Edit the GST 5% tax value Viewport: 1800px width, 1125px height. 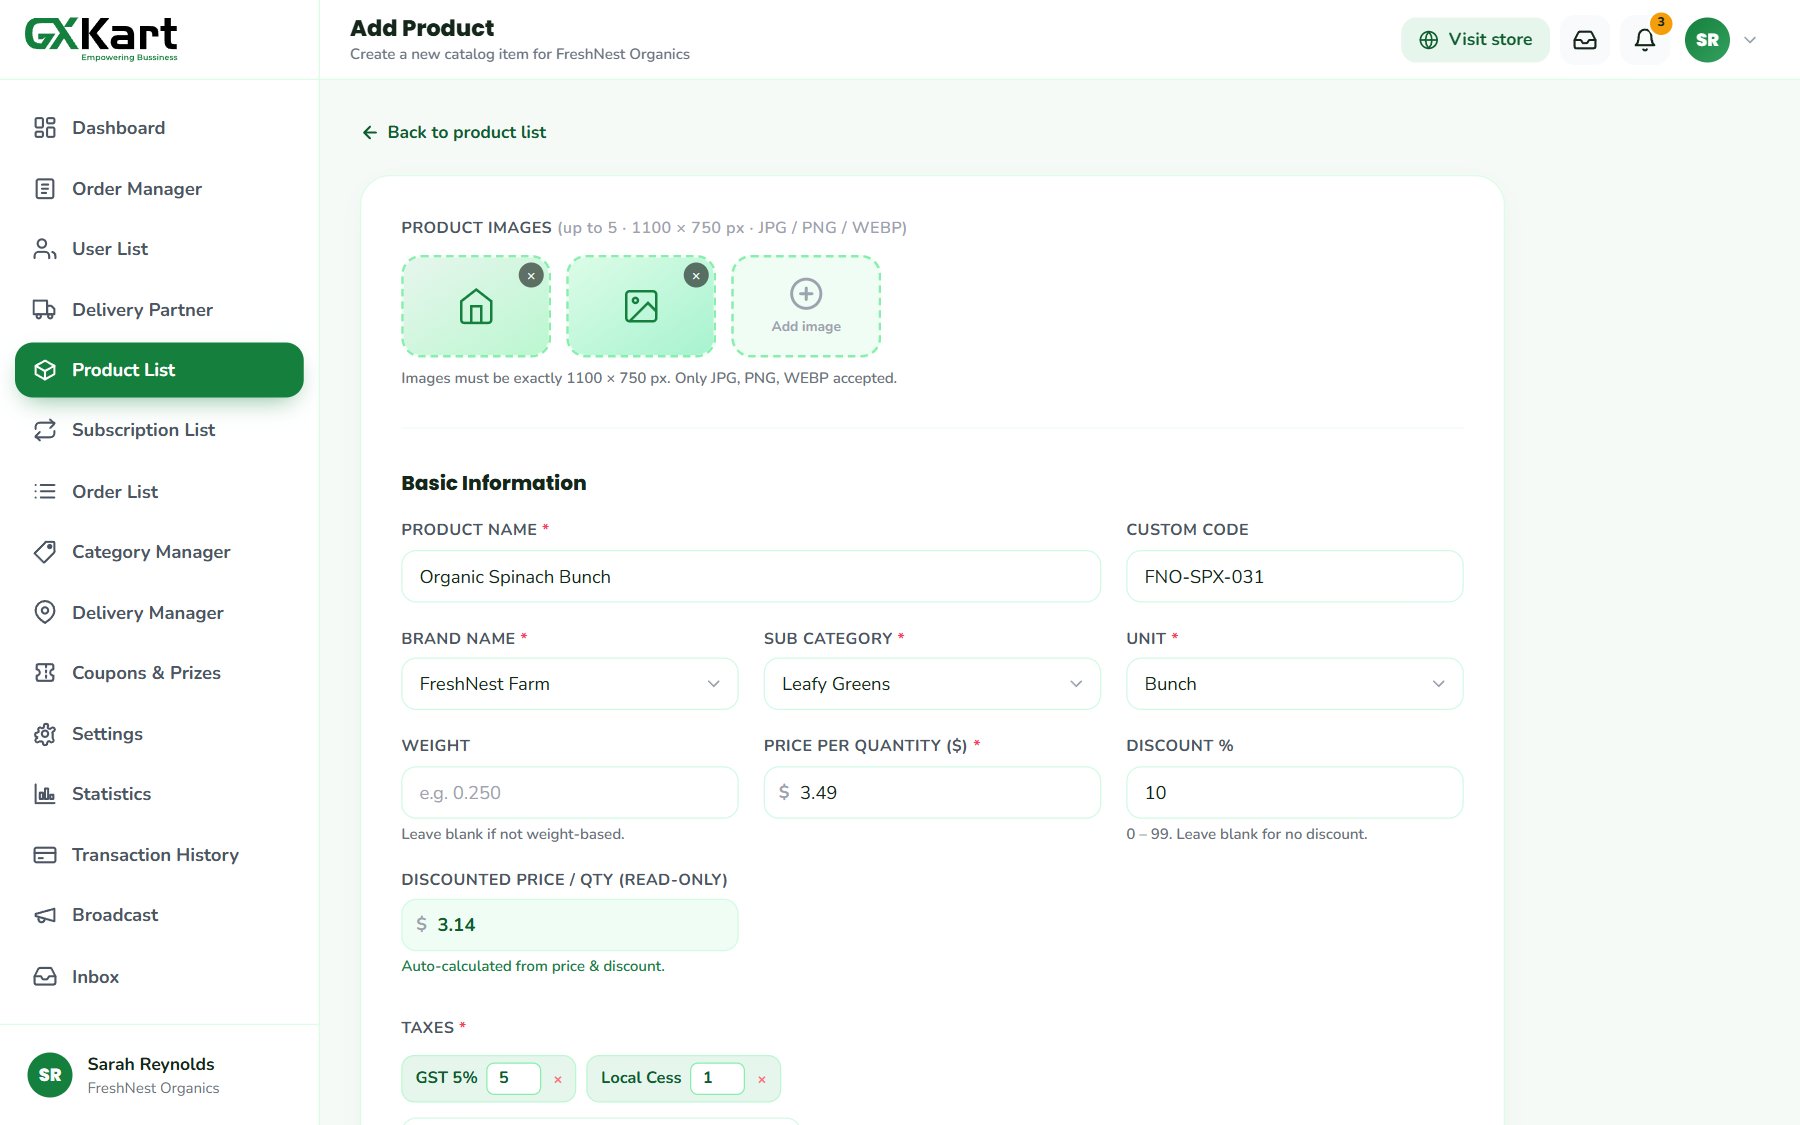(514, 1078)
